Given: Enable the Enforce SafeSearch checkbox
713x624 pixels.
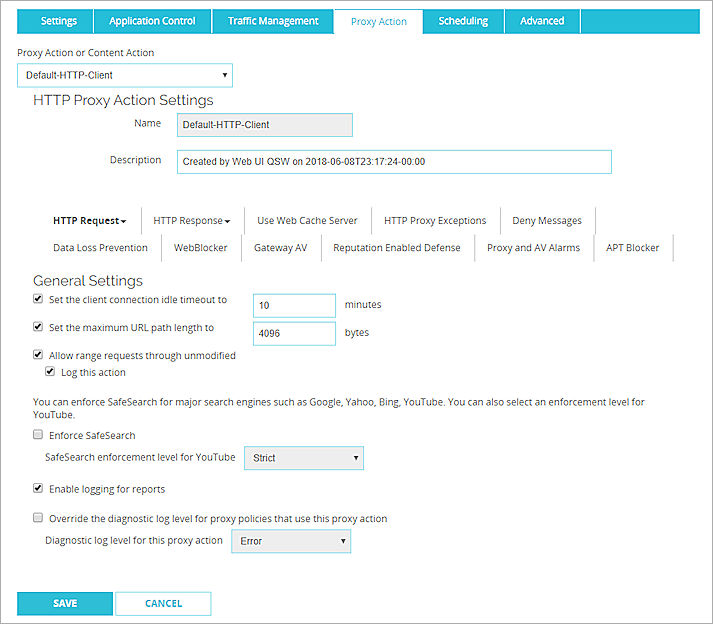Looking at the screenshot, I should 38,434.
